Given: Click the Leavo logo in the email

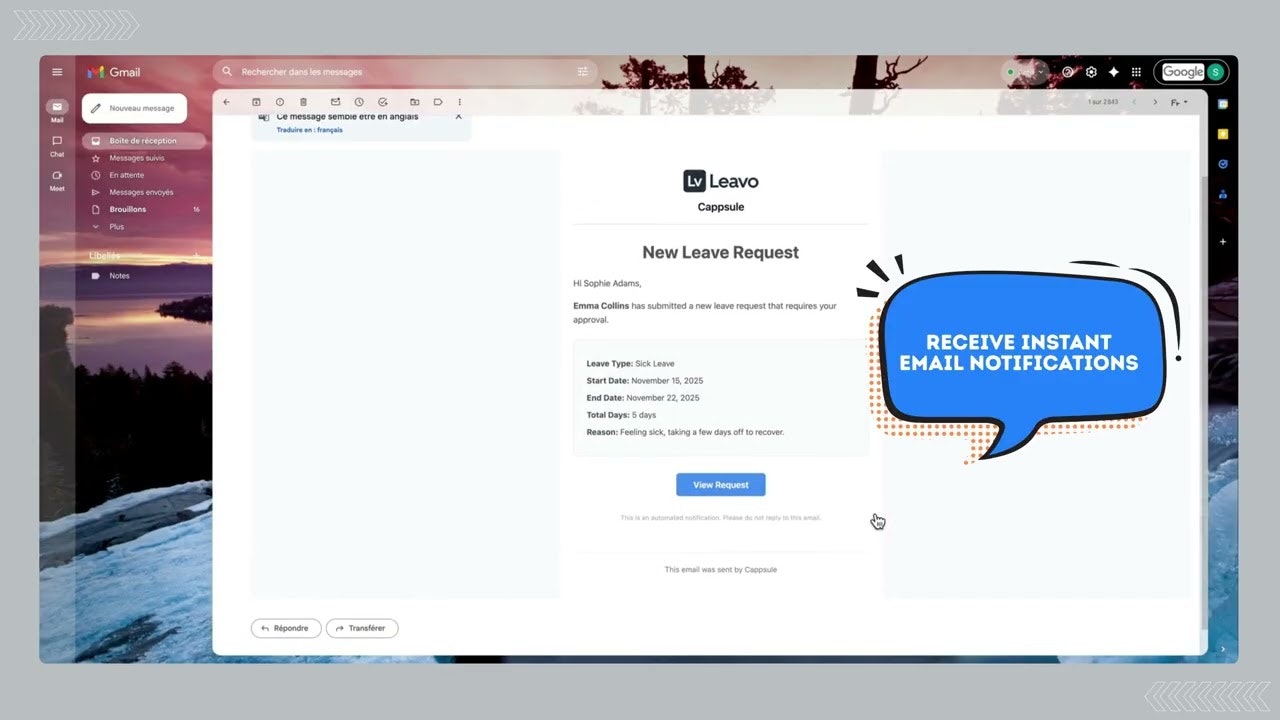Looking at the screenshot, I should [x=721, y=181].
